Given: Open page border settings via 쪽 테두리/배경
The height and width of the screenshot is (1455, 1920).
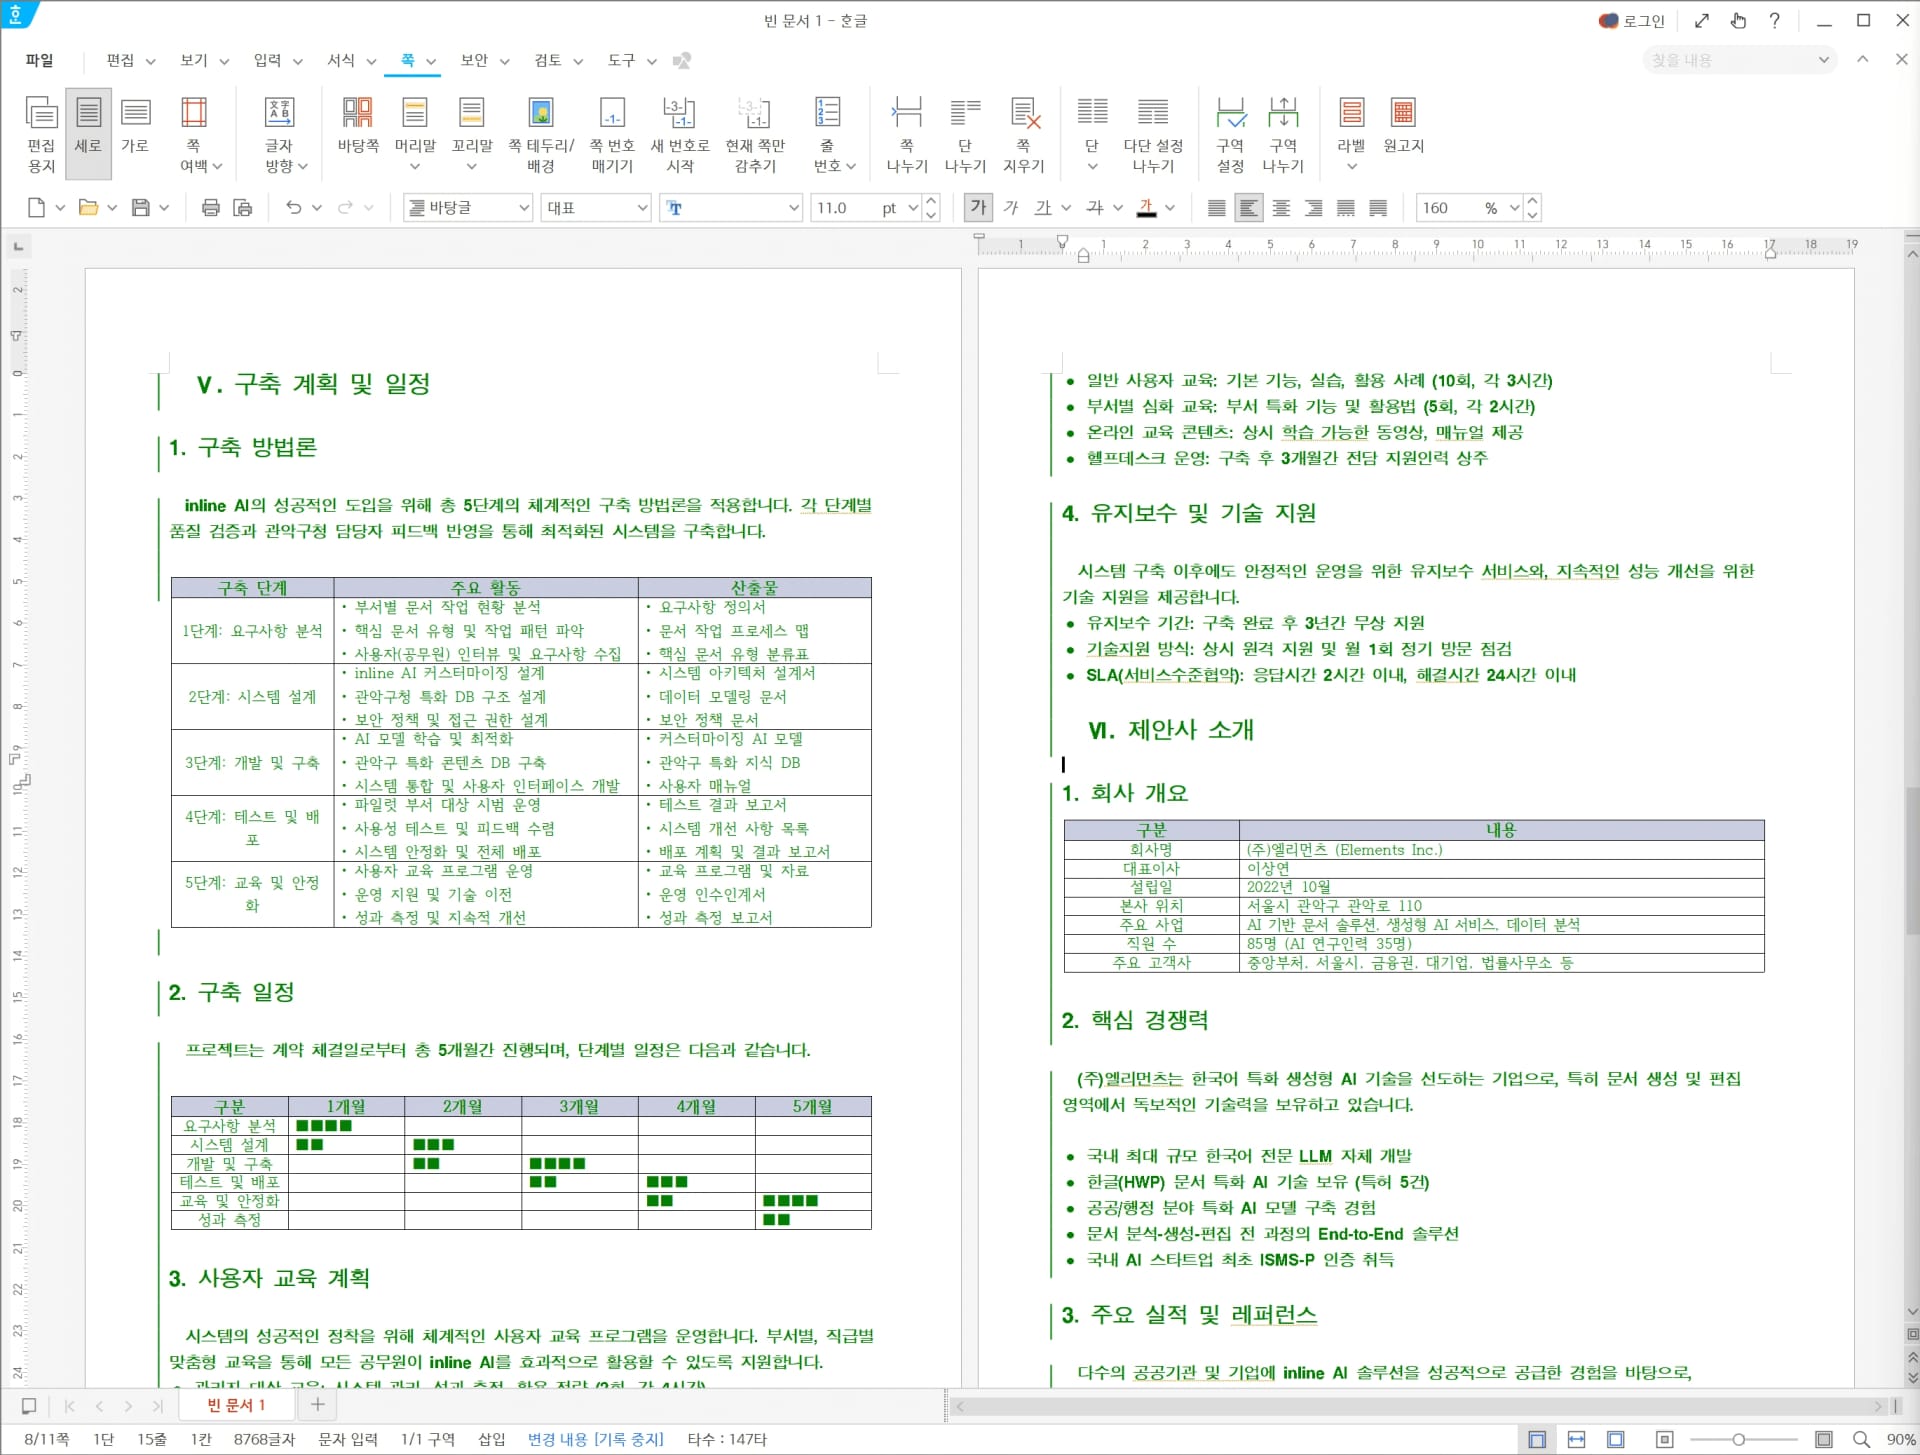Looking at the screenshot, I should coord(540,130).
